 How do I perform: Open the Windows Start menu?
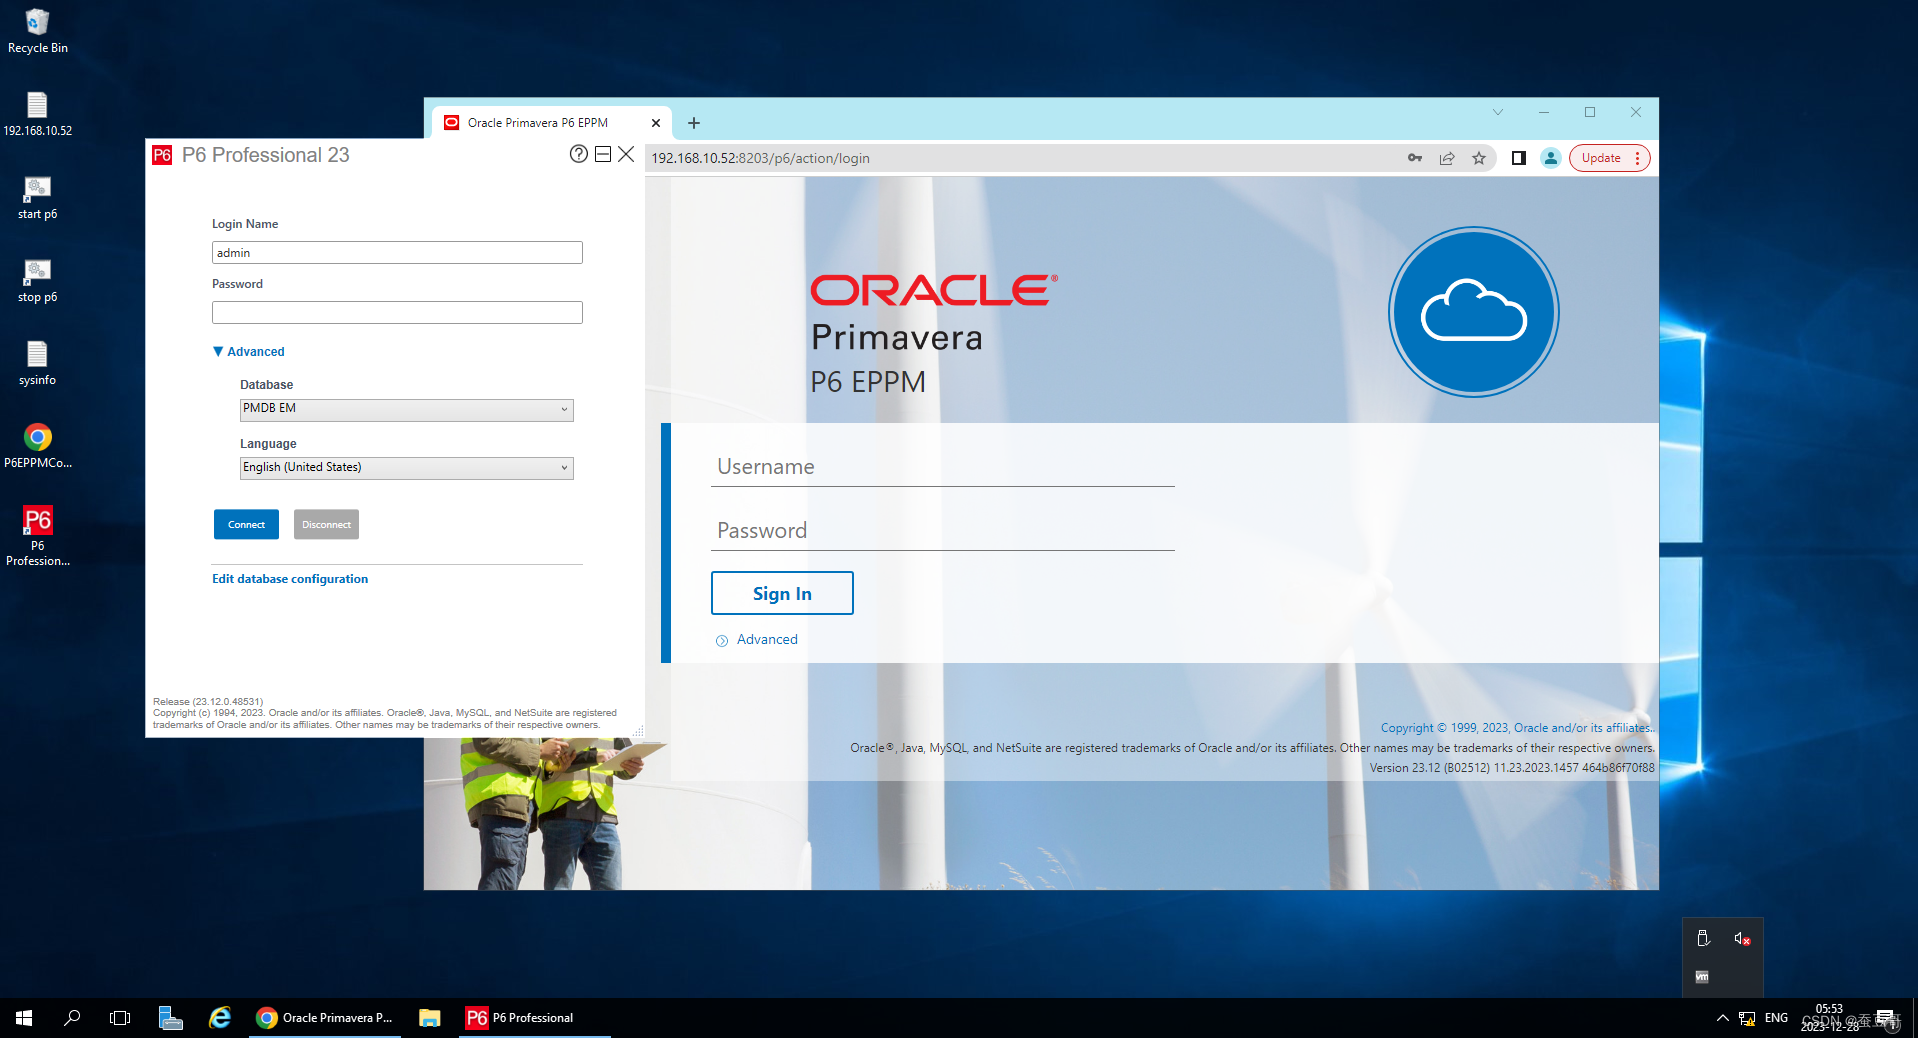24,1018
